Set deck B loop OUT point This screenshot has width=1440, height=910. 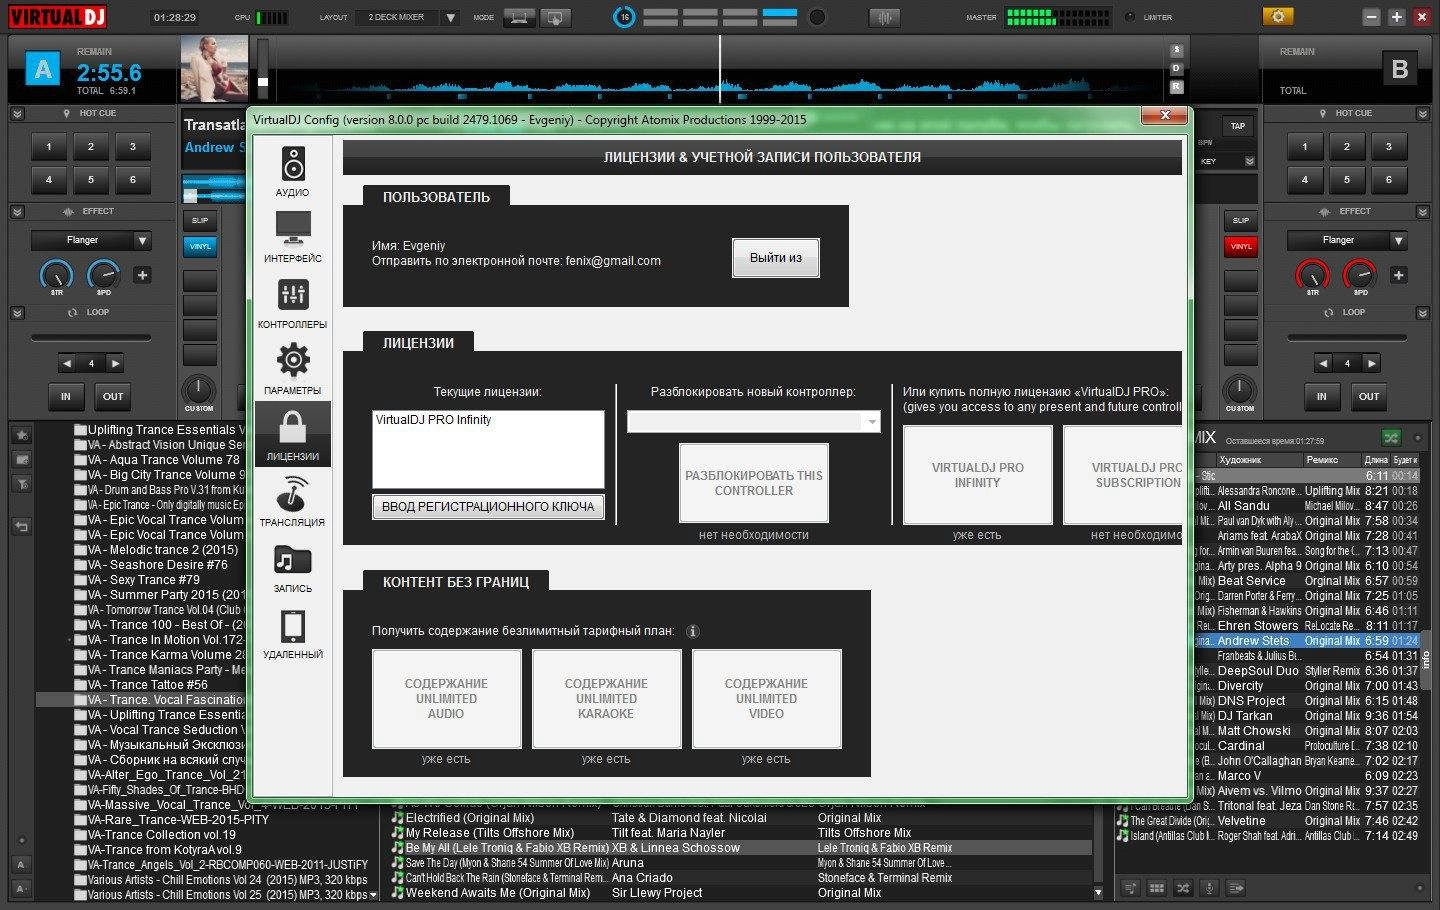1369,396
